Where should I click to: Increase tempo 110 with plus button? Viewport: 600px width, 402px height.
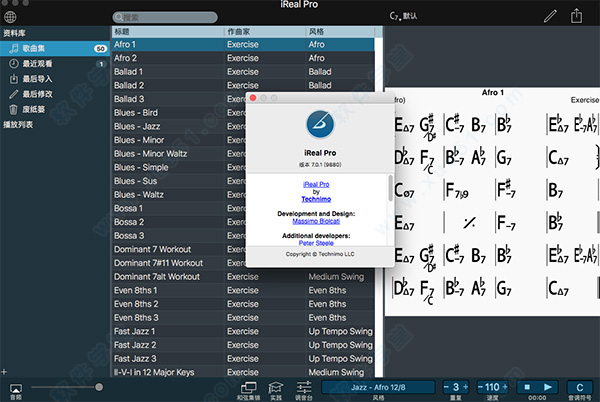[505, 387]
